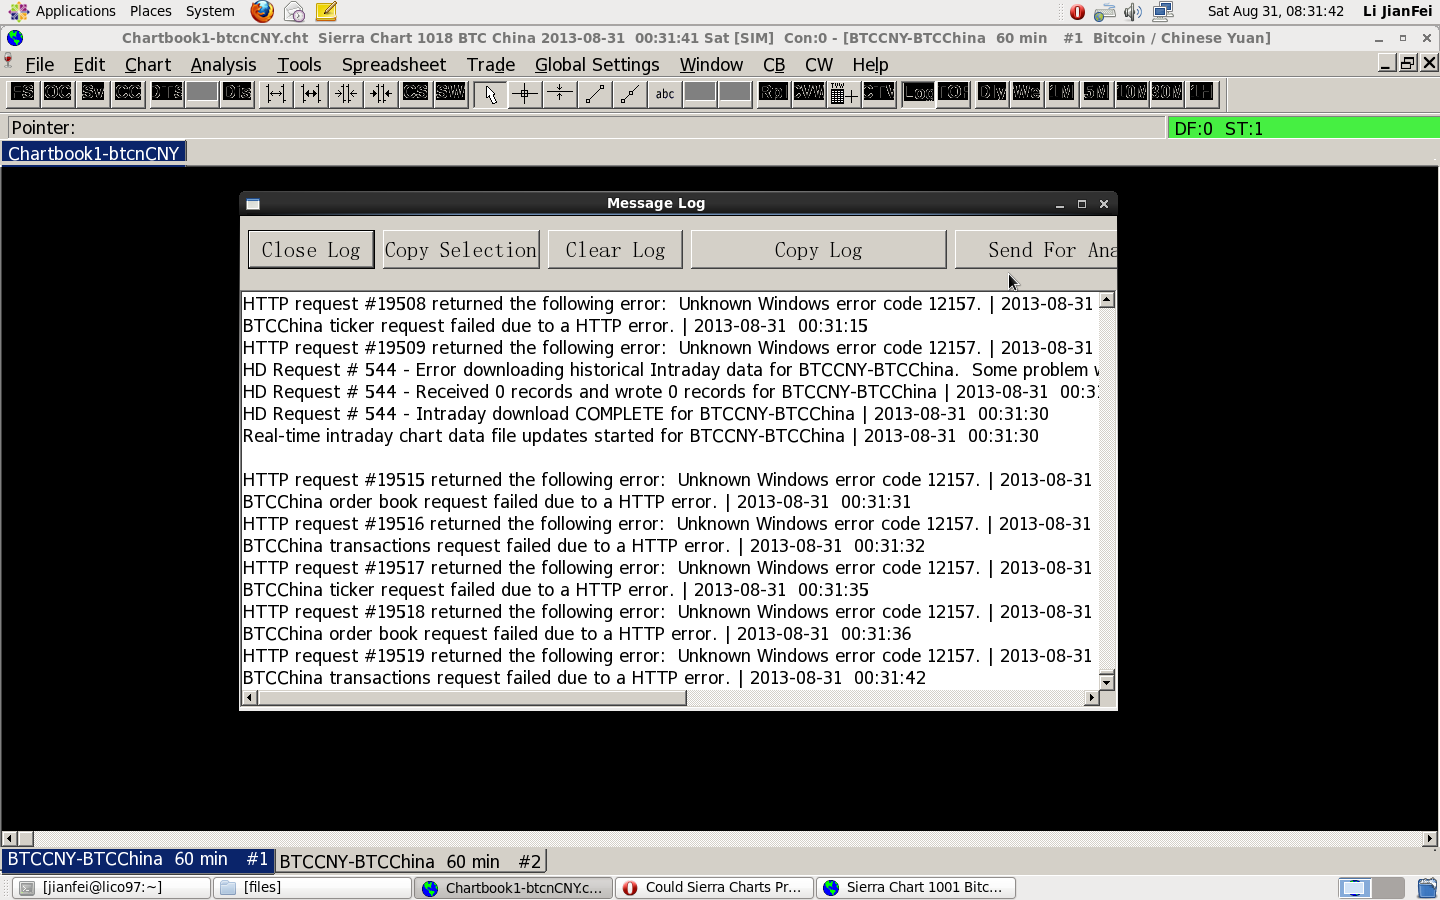The image size is (1440, 900).
Task: Open the File menu
Action: [40, 64]
